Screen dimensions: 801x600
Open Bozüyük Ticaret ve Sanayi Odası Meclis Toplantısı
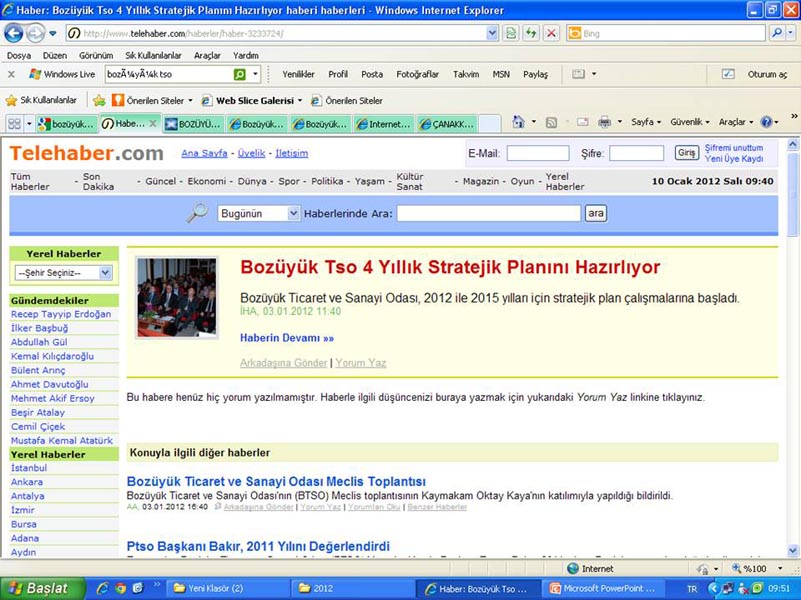(x=276, y=481)
